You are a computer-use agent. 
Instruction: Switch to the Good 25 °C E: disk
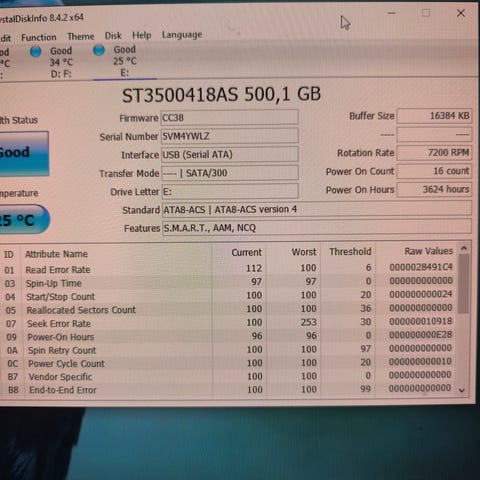[125, 61]
